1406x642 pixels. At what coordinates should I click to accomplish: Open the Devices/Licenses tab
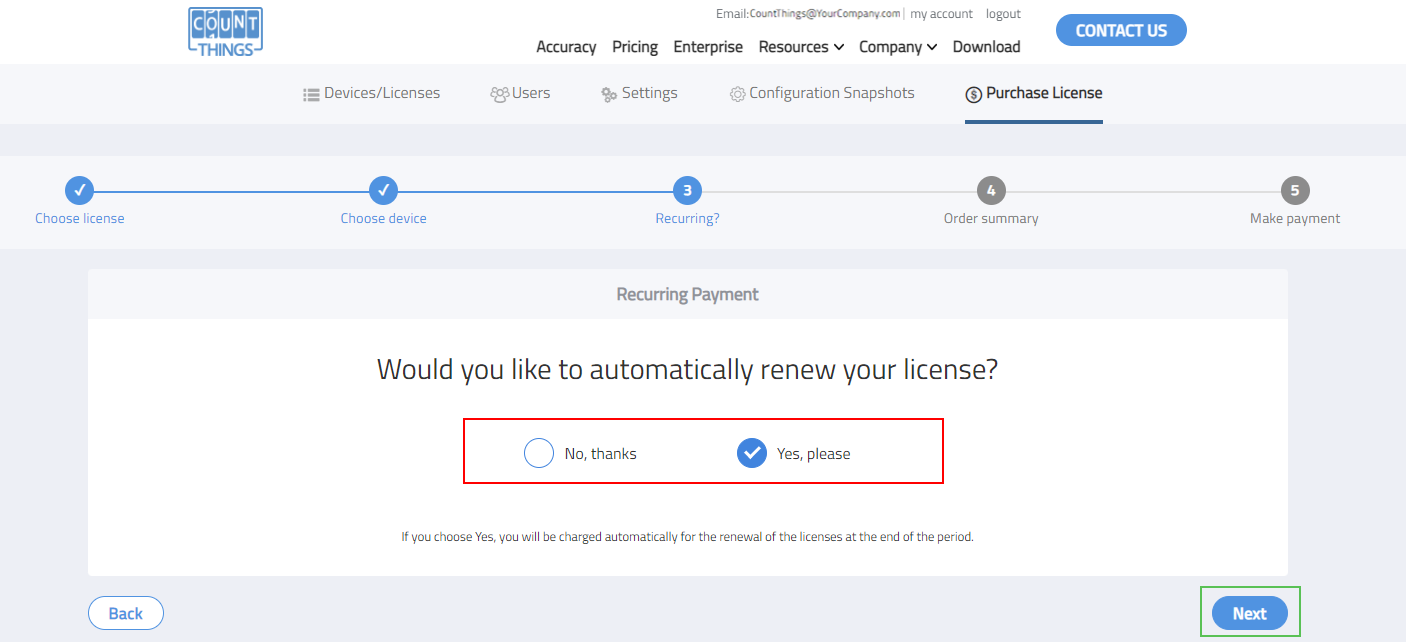pyautogui.click(x=371, y=93)
